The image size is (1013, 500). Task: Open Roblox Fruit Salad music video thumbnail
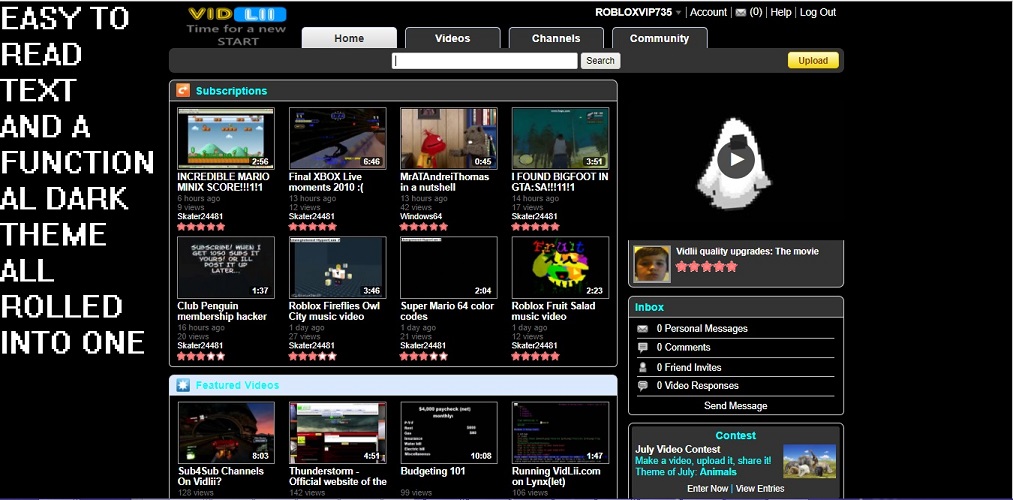tap(560, 267)
